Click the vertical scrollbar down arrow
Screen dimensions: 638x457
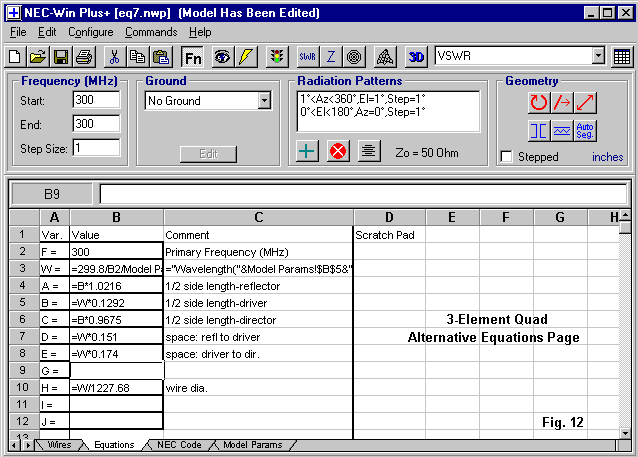pos(626,429)
